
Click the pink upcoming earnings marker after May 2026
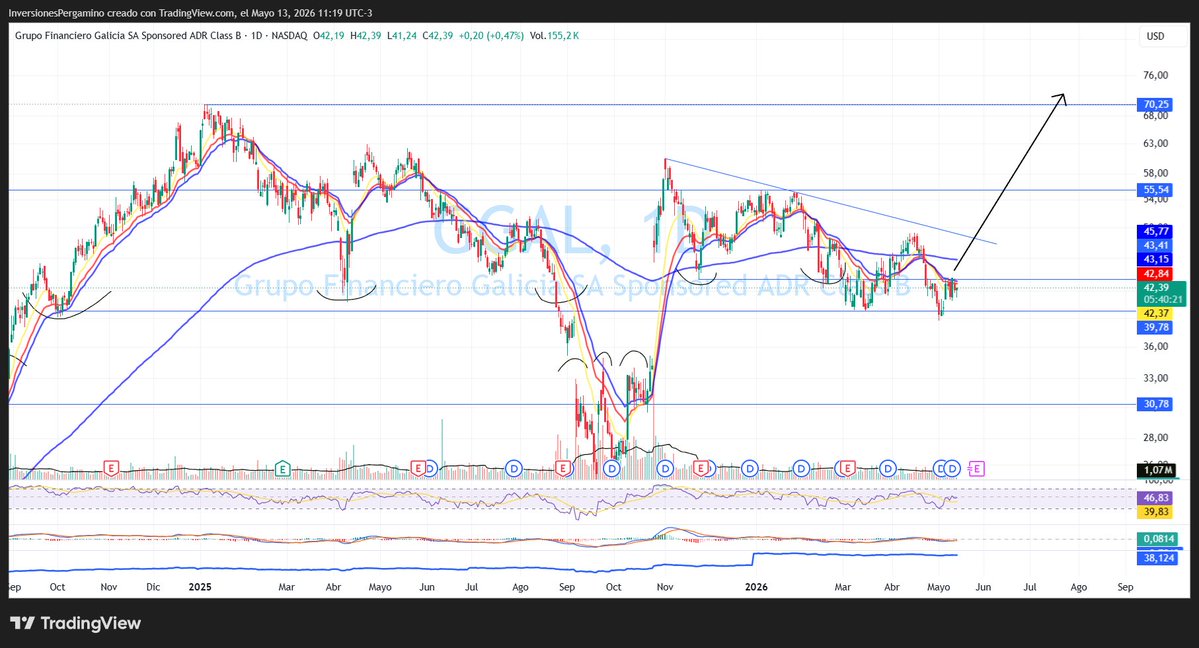[x=976, y=468]
